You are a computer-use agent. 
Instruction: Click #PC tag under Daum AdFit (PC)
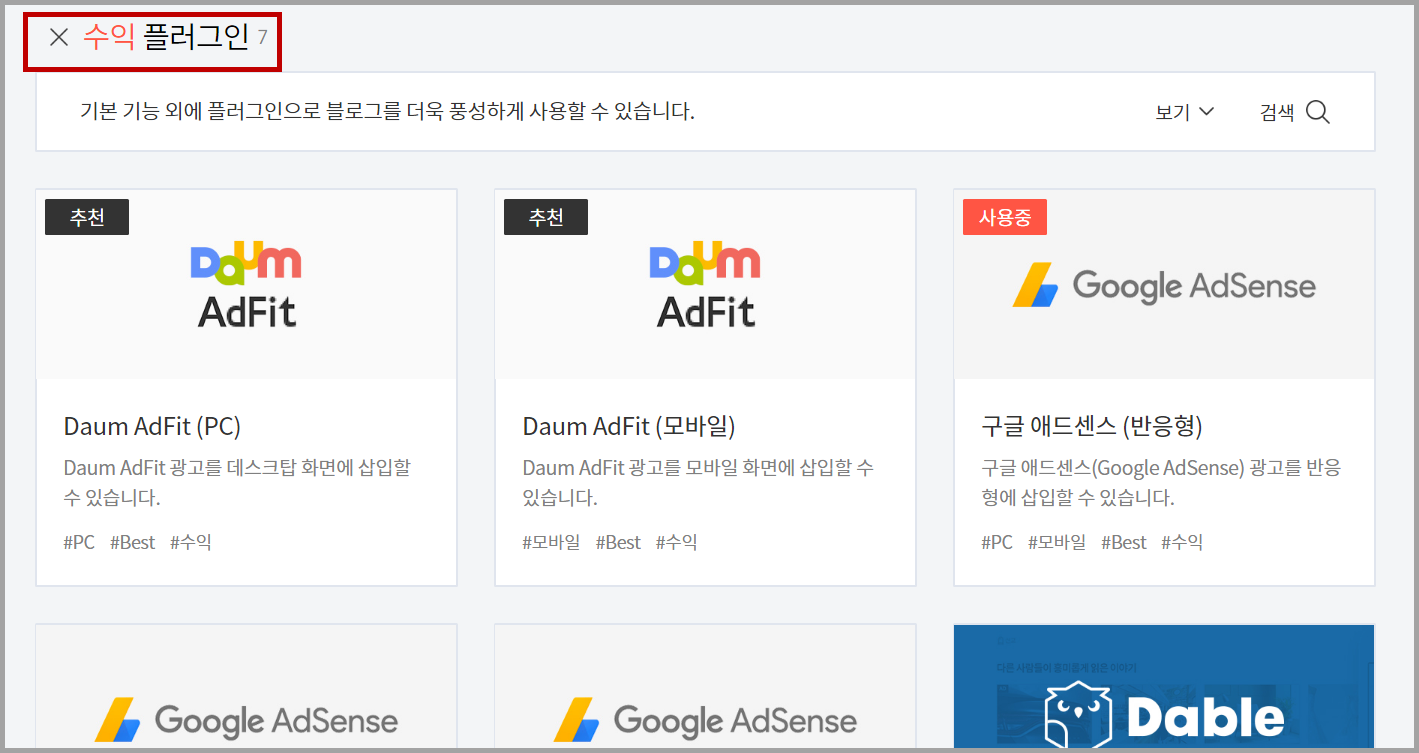coord(79,542)
